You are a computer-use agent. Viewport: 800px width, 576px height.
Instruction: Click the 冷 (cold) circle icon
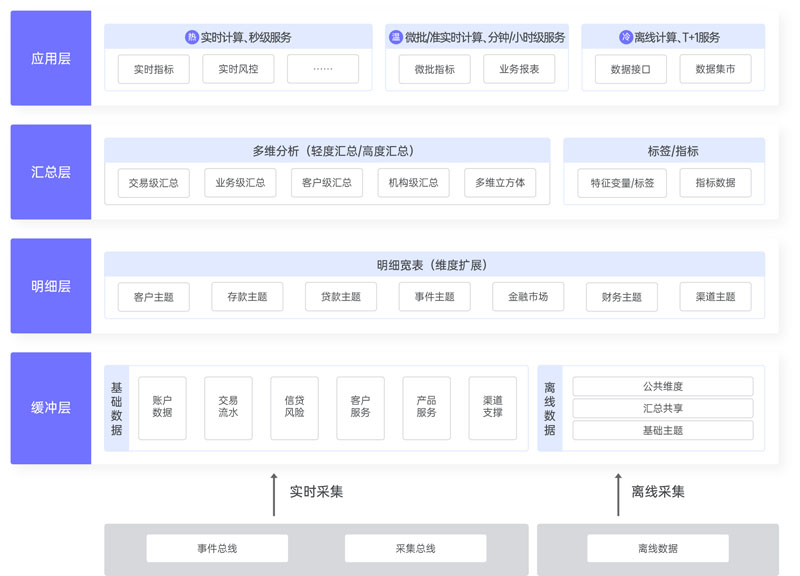[x=626, y=37]
